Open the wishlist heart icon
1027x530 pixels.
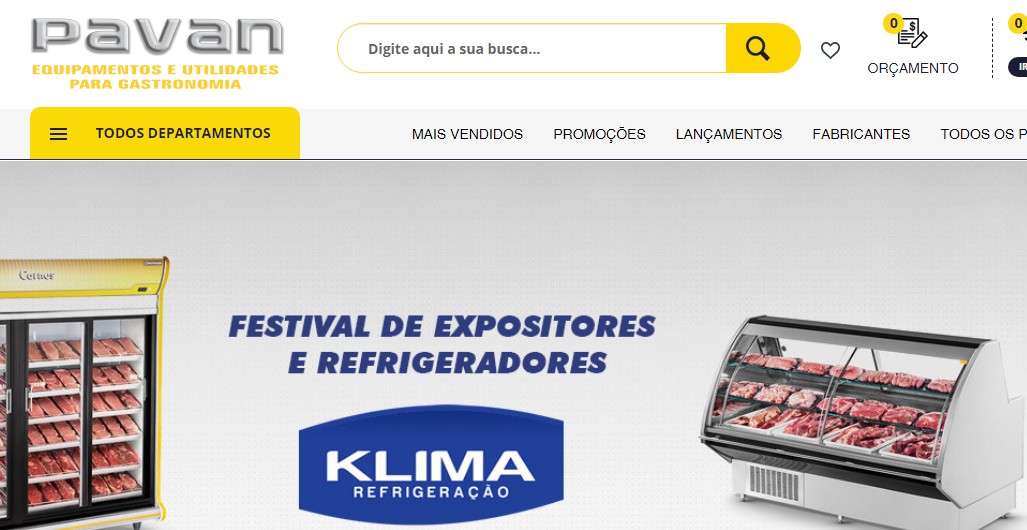pyautogui.click(x=830, y=50)
